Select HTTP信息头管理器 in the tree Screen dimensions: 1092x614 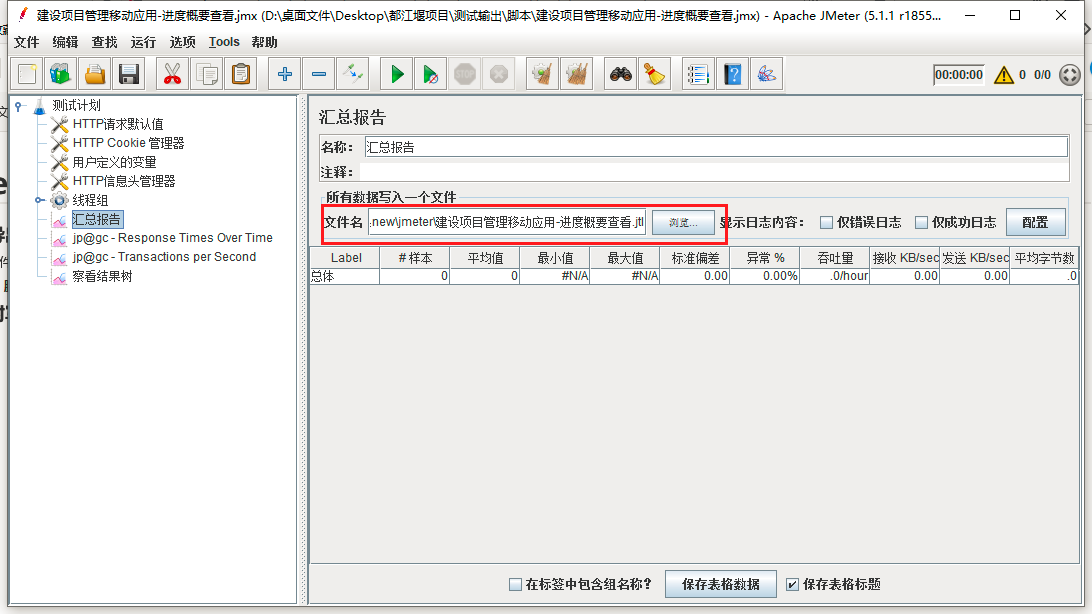click(x=124, y=182)
